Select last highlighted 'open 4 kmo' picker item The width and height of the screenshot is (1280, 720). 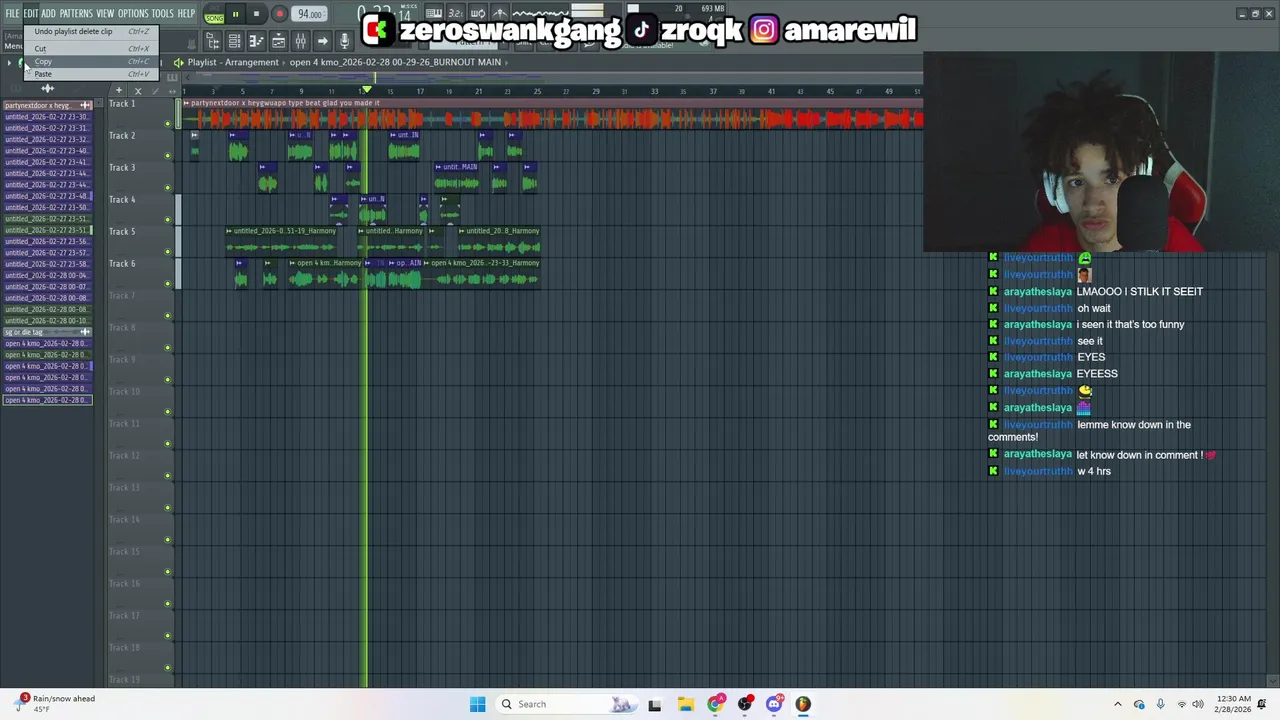48,400
